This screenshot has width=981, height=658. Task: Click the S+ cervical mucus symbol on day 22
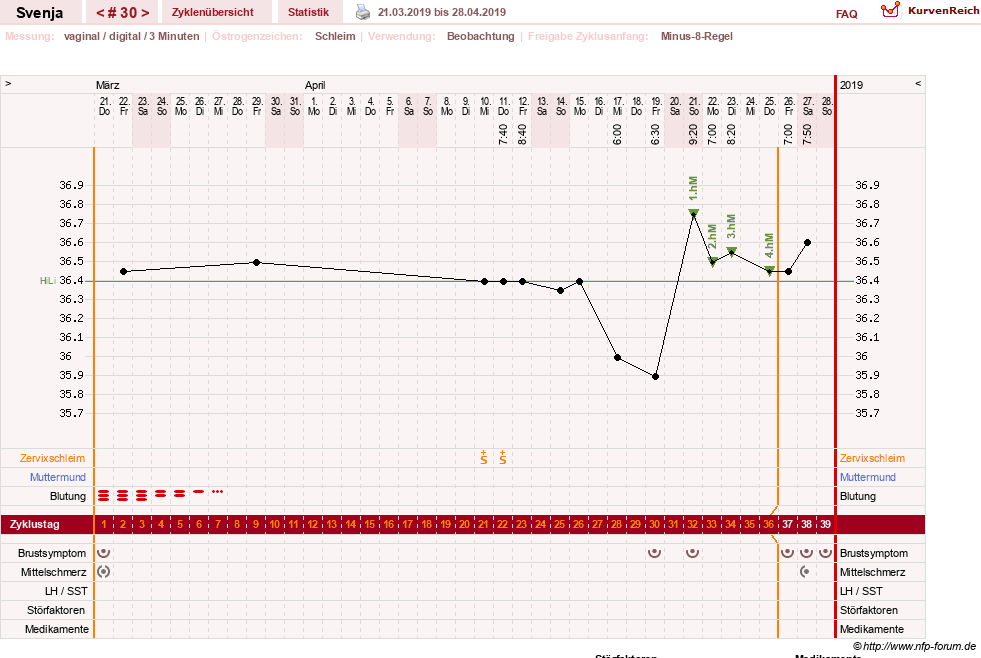[503, 457]
